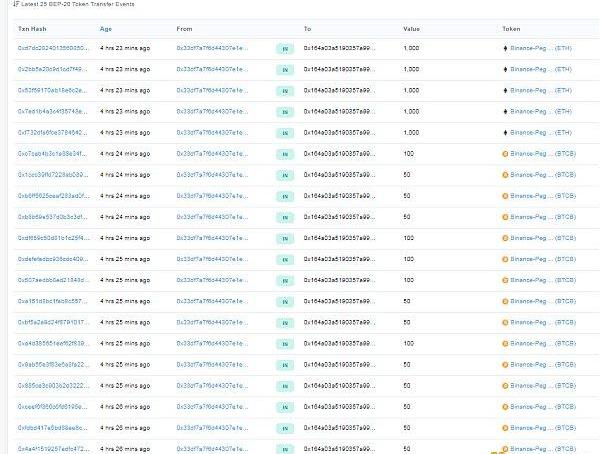This screenshot has height=454, width=600.
Task: Open the last row's 0x4a4f1519 transaction
Action: [53, 448]
